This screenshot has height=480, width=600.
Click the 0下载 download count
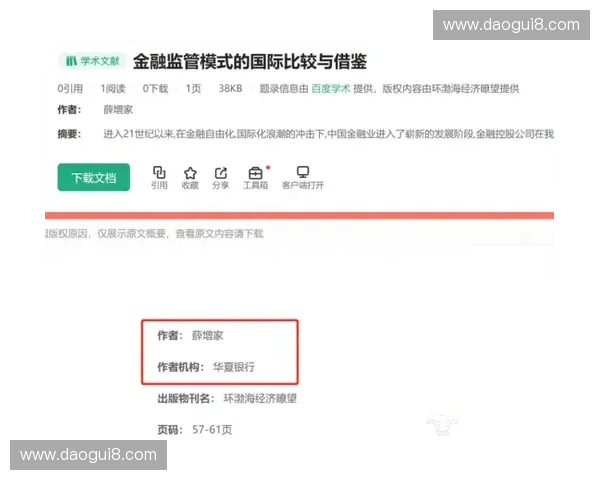(155, 89)
